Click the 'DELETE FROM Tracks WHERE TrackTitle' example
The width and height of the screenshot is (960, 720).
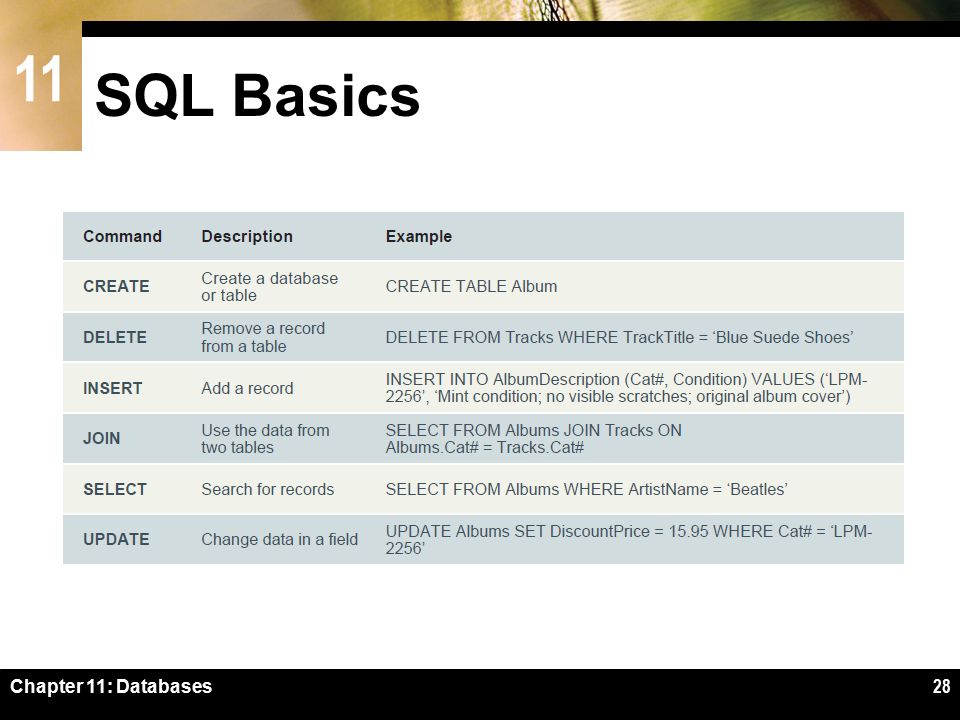[x=620, y=337]
